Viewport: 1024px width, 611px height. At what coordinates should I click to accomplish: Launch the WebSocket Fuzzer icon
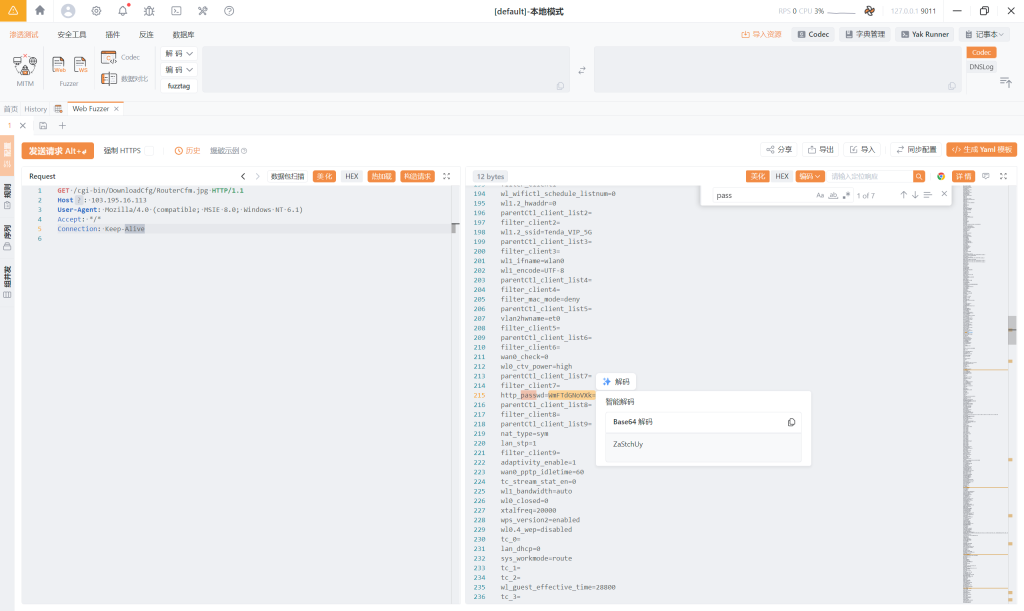81,65
